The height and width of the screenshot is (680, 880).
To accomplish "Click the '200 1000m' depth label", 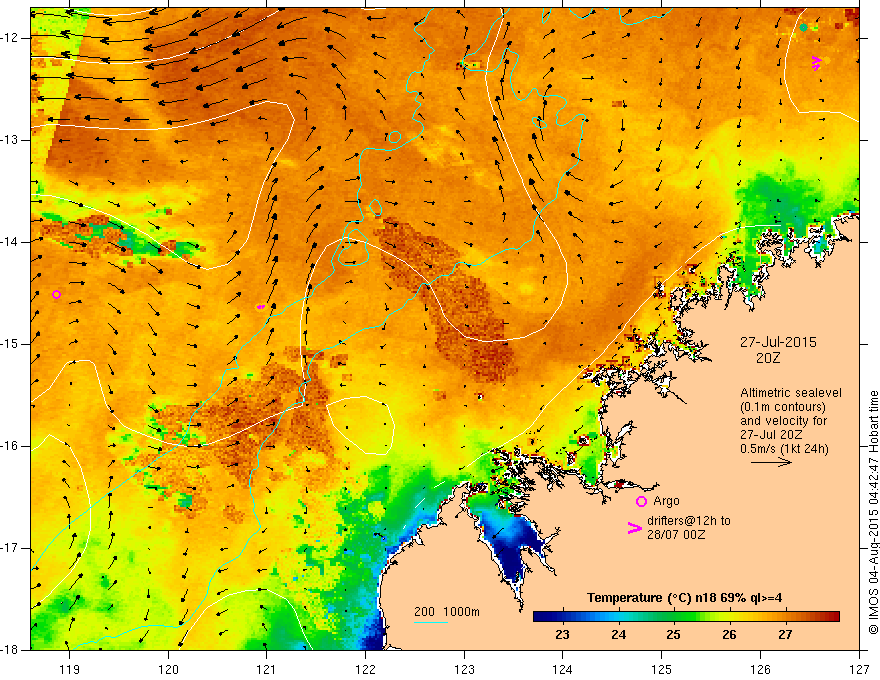I will 447,612.
